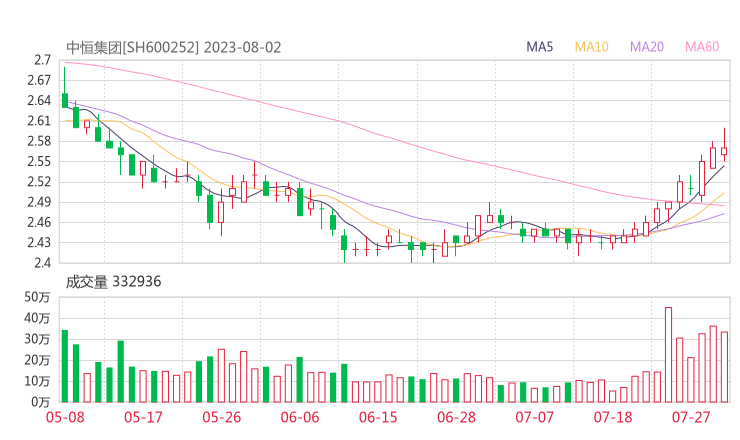Screen dimensions: 740x440
Task: Click the 2.64 price axis label
Action: click(x=39, y=101)
